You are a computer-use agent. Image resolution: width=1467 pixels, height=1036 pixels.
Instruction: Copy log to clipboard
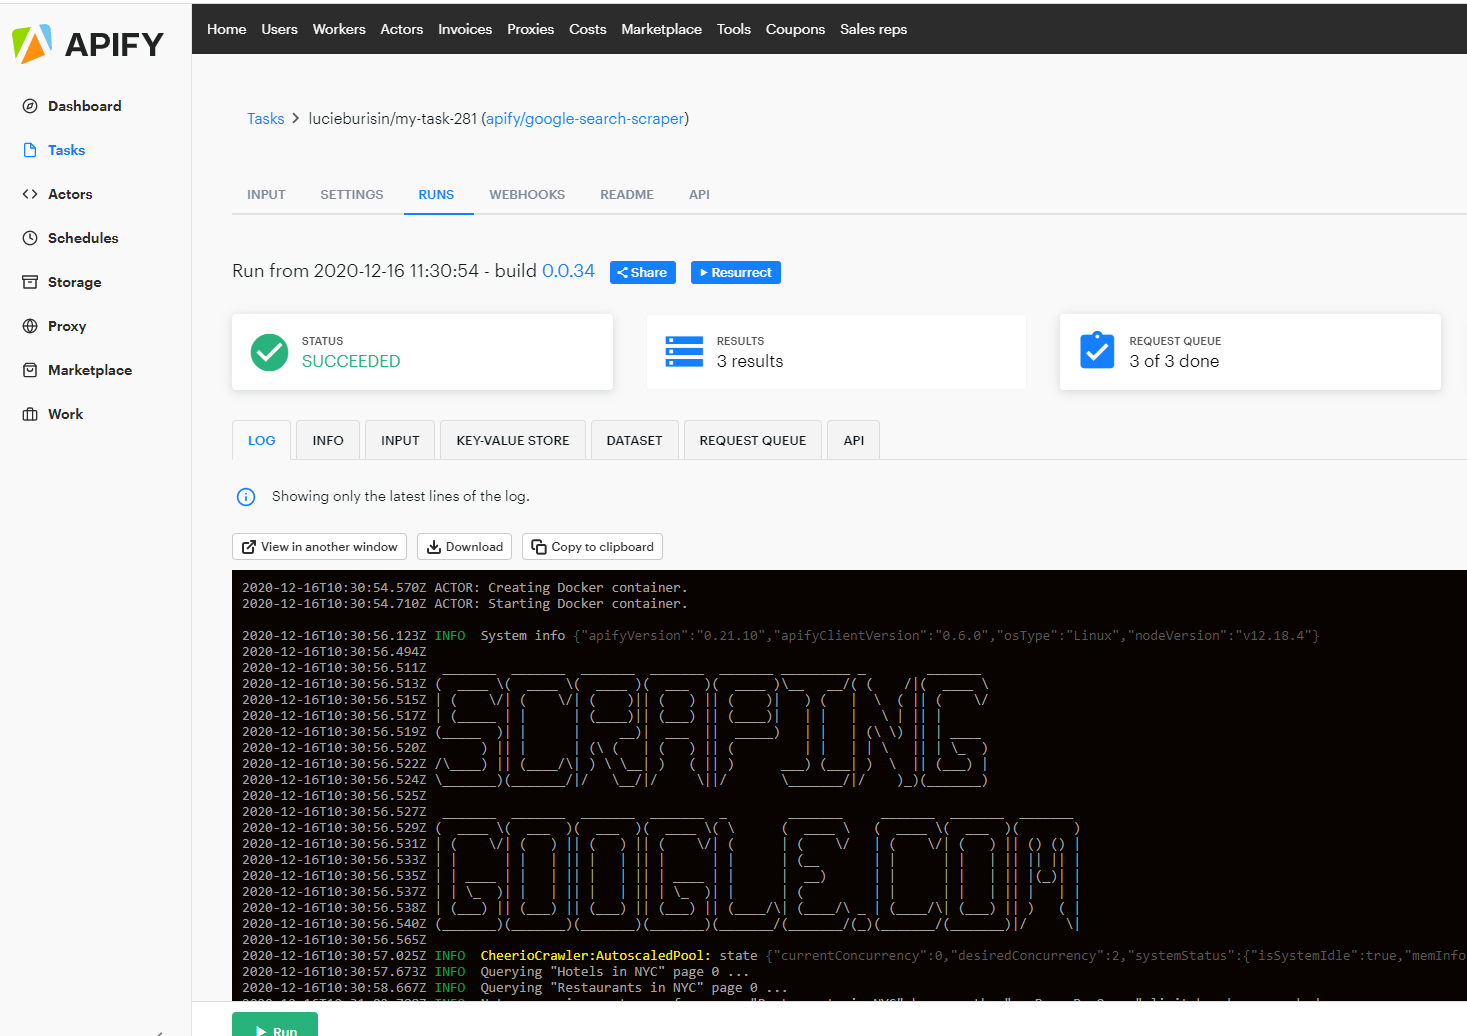(x=593, y=547)
